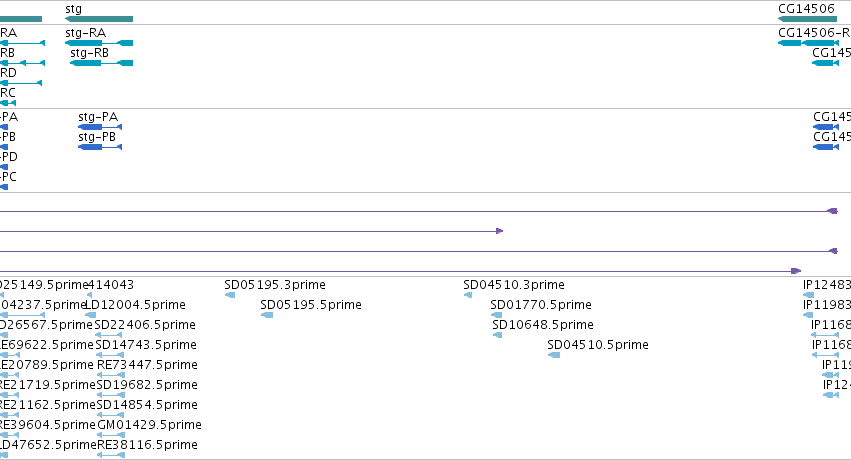
Task: Select the SD22406.5prime EST feature
Action: tap(110, 335)
